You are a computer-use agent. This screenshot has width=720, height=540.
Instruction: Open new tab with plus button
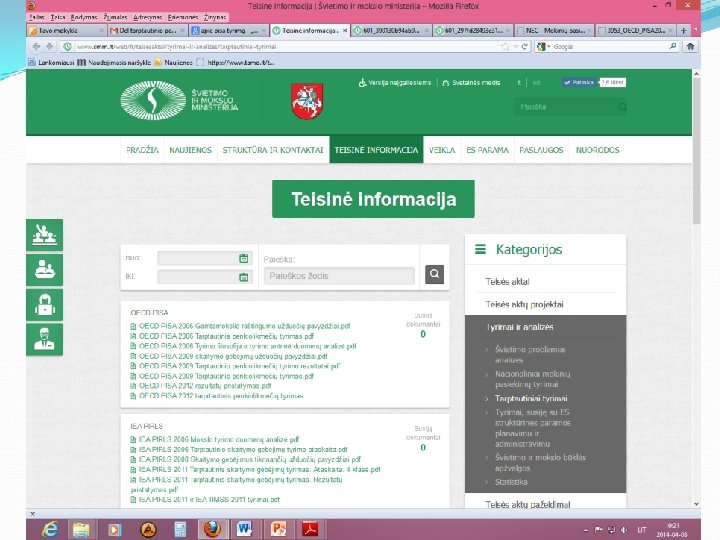(x=683, y=30)
